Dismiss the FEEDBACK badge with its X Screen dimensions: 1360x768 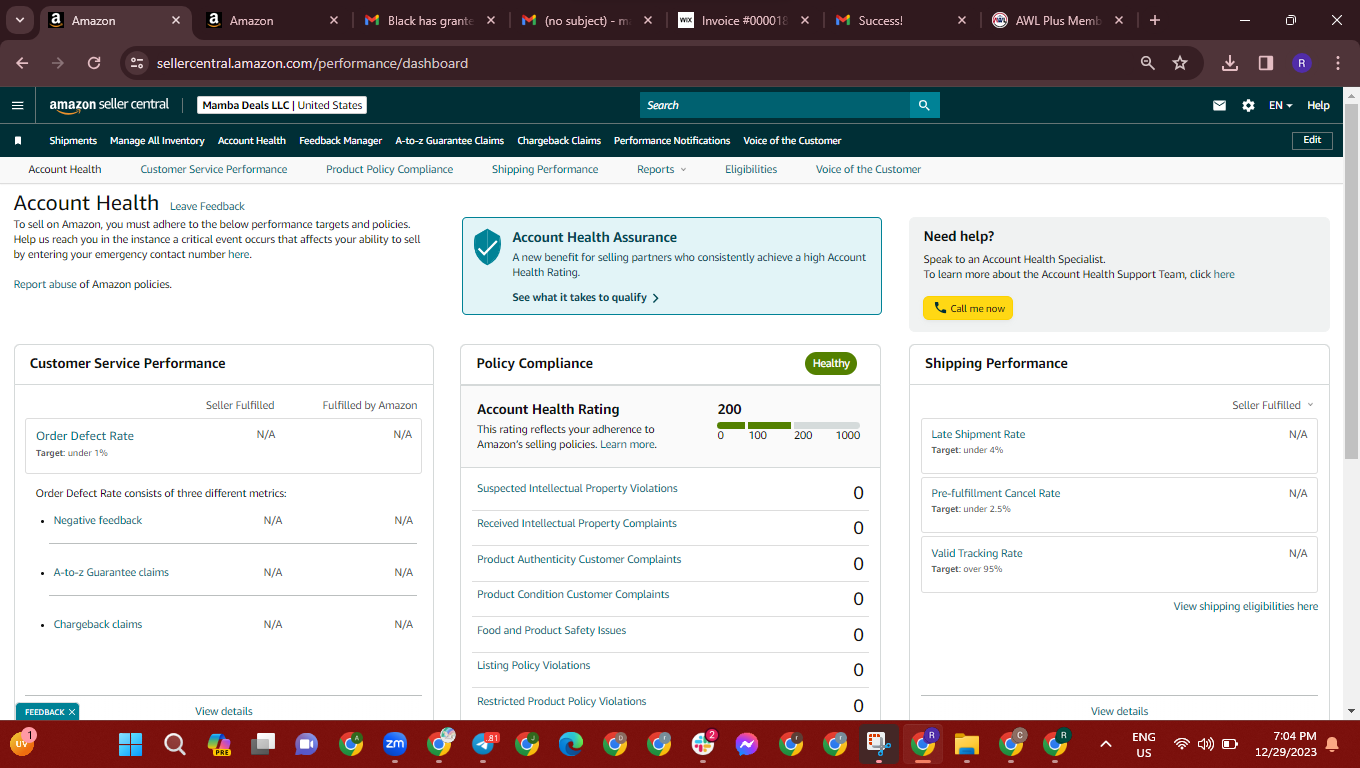[72, 712]
